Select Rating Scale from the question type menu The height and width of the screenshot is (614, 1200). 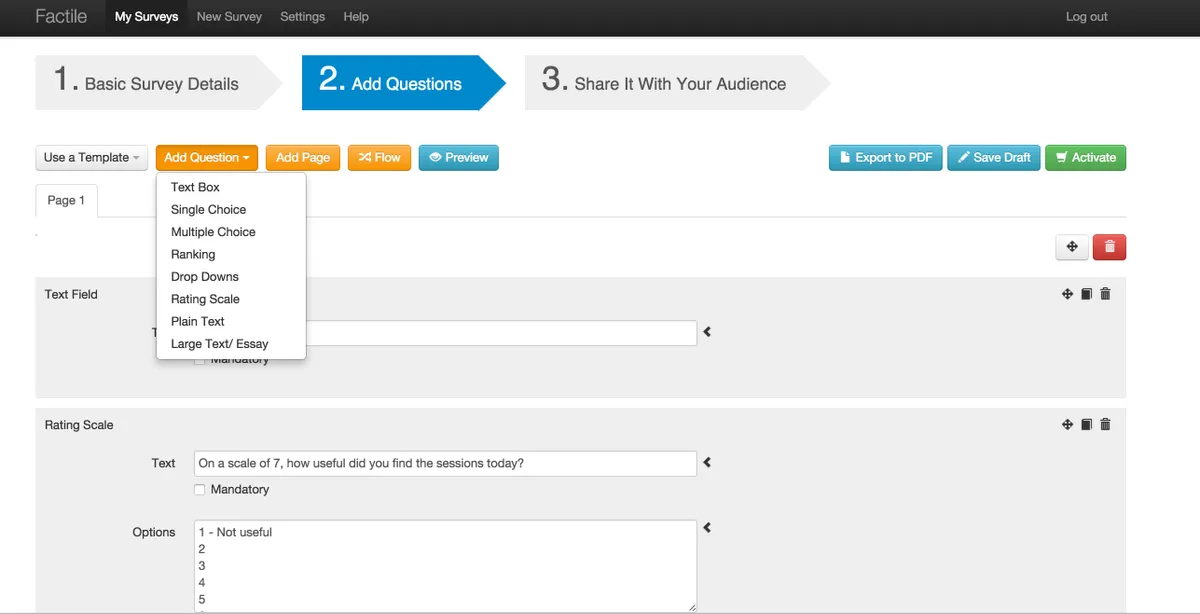click(x=205, y=299)
